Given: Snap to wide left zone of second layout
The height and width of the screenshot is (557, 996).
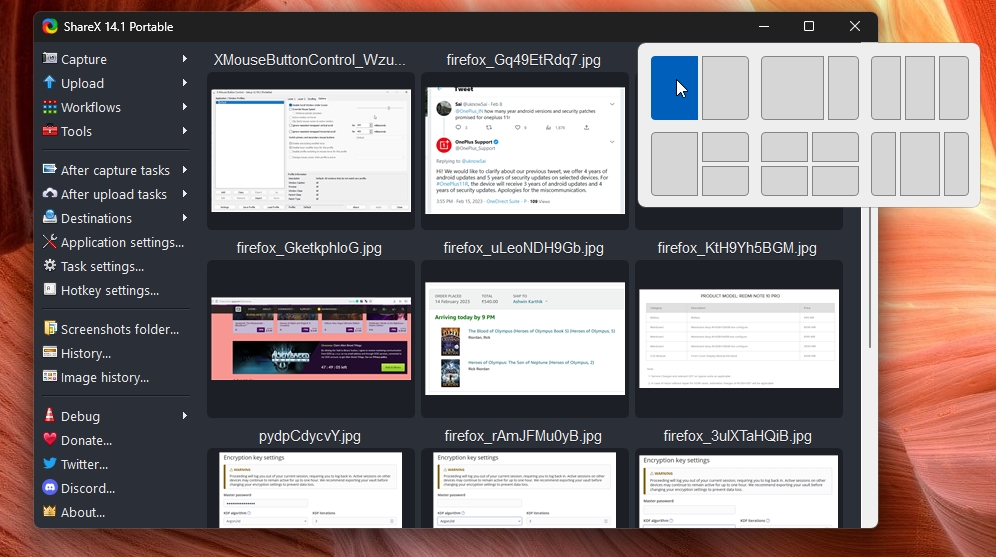Looking at the screenshot, I should [x=792, y=88].
